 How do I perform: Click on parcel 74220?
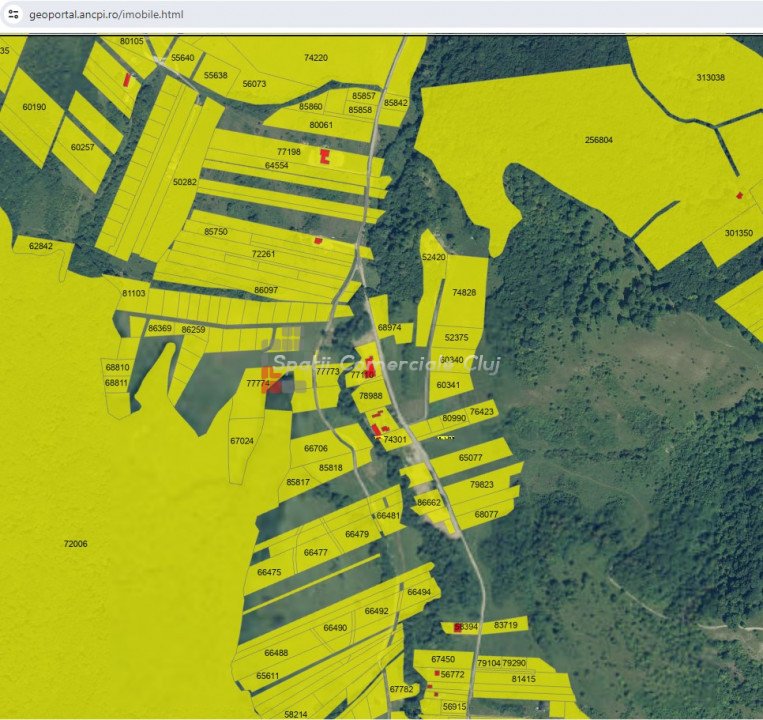tap(315, 58)
